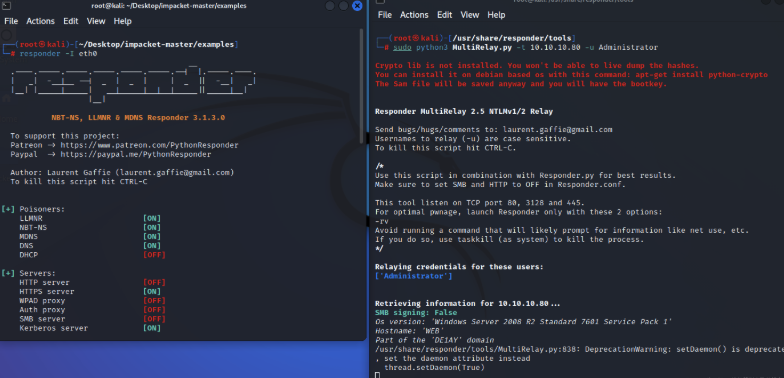Image resolution: width=784 pixels, height=378 pixels.
Task: Open View menu in left impacket terminal
Action: [96, 21]
